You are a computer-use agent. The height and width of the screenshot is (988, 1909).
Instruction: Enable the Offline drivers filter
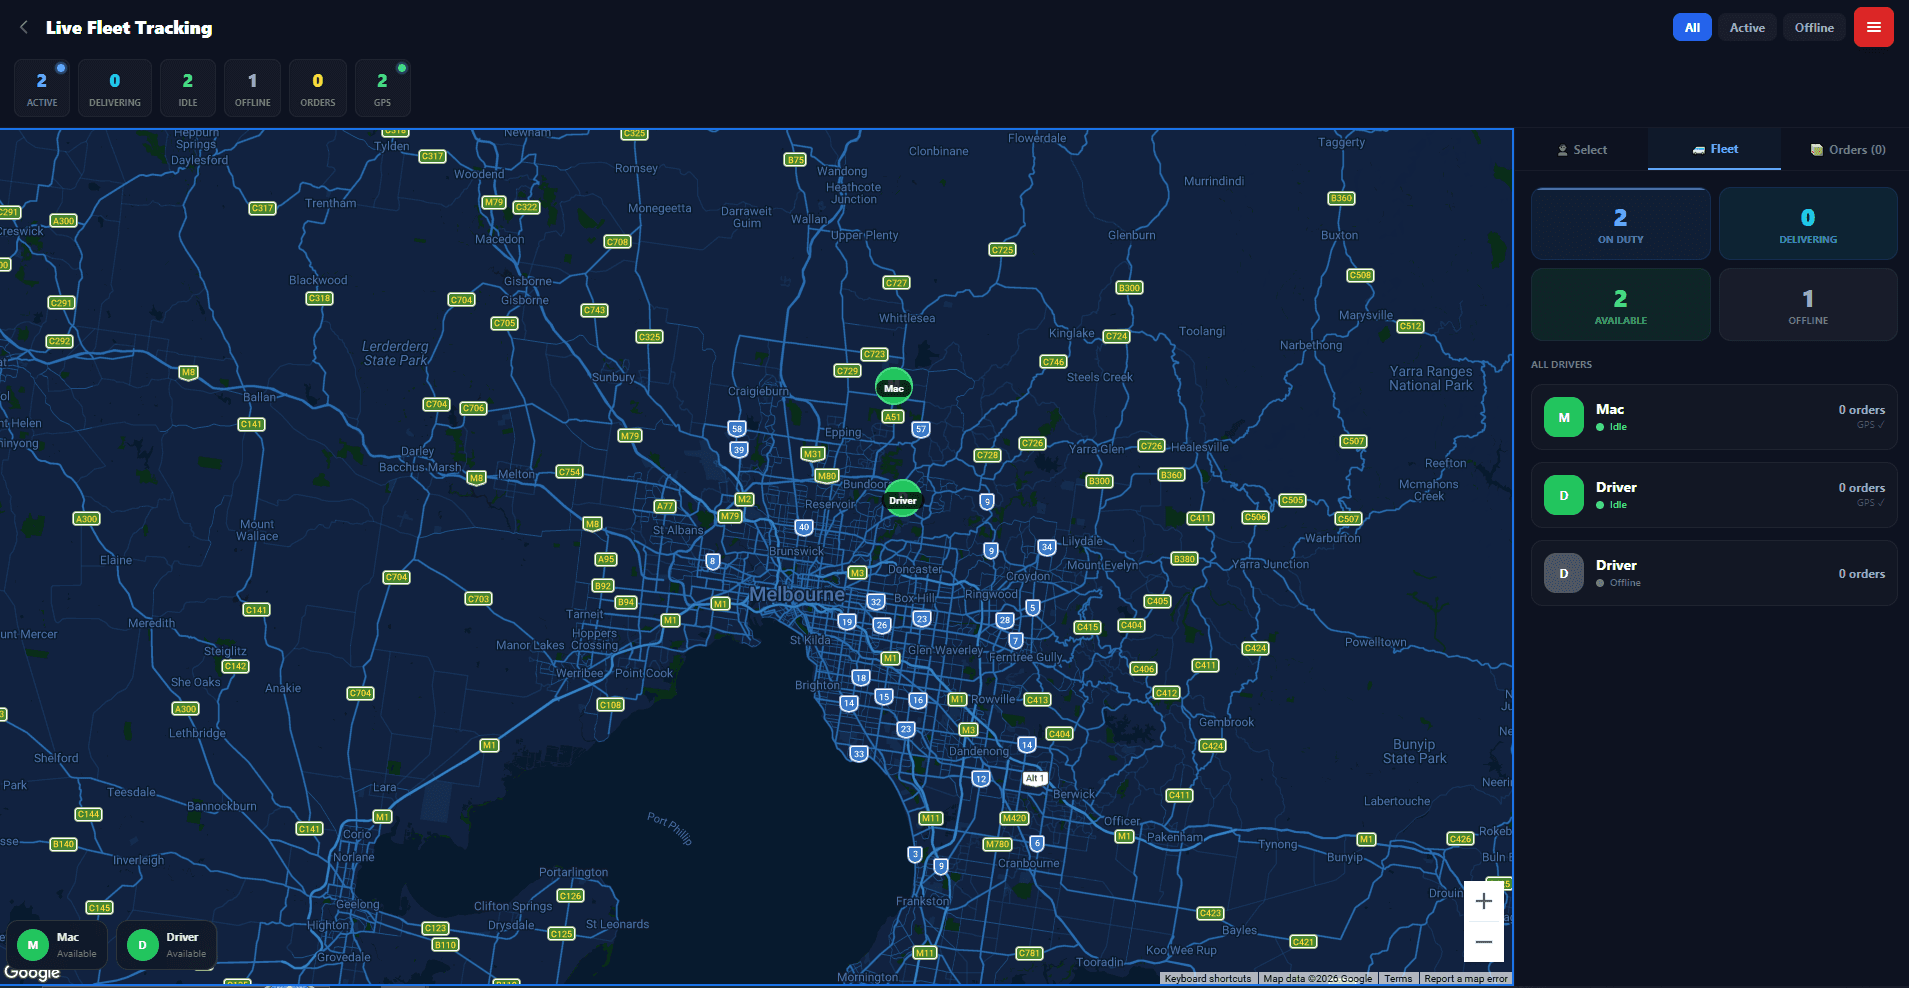pos(1813,27)
